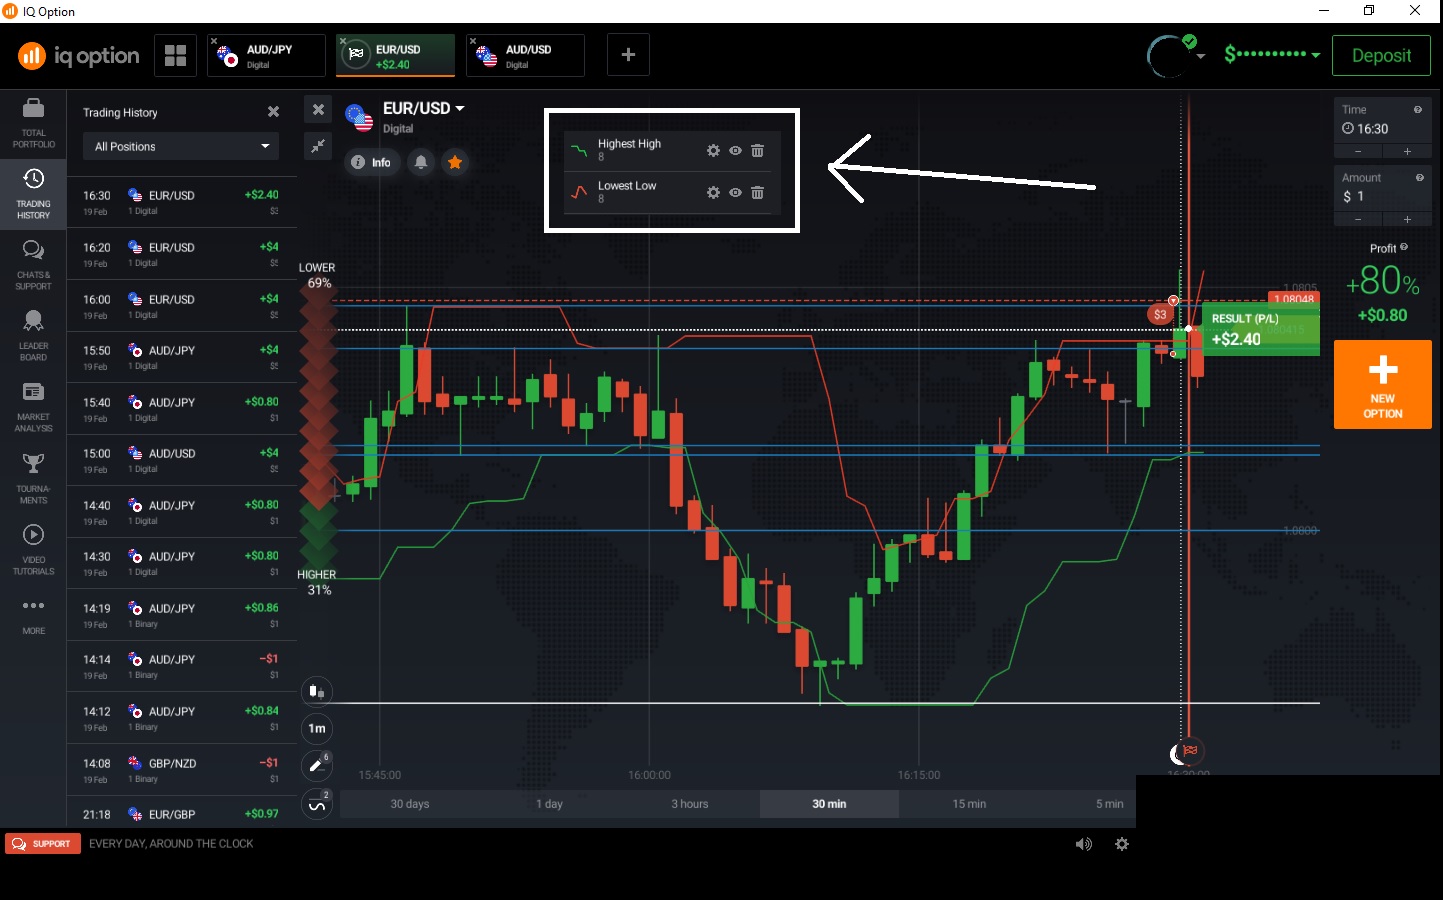1443x900 pixels.
Task: Delete the Highest High indicator
Action: [757, 151]
